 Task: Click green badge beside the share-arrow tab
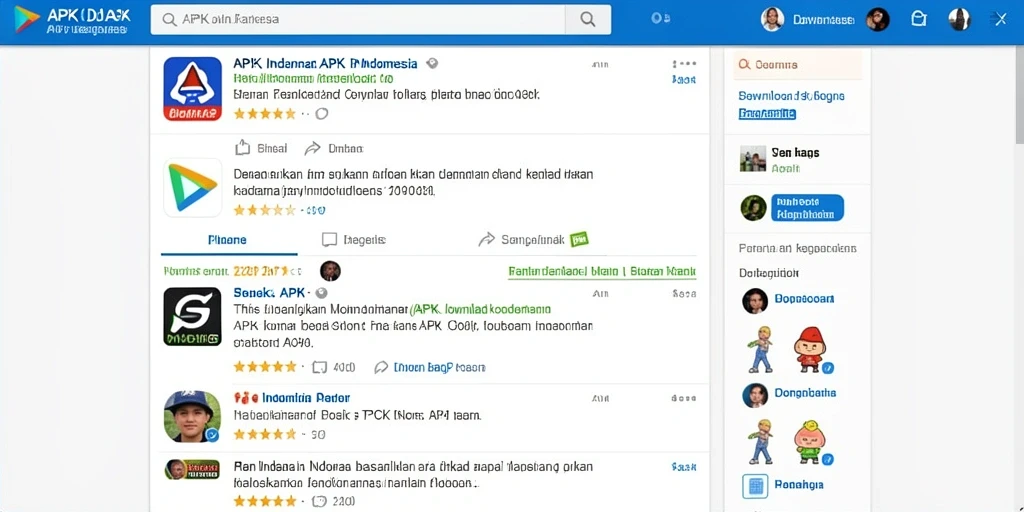click(579, 240)
